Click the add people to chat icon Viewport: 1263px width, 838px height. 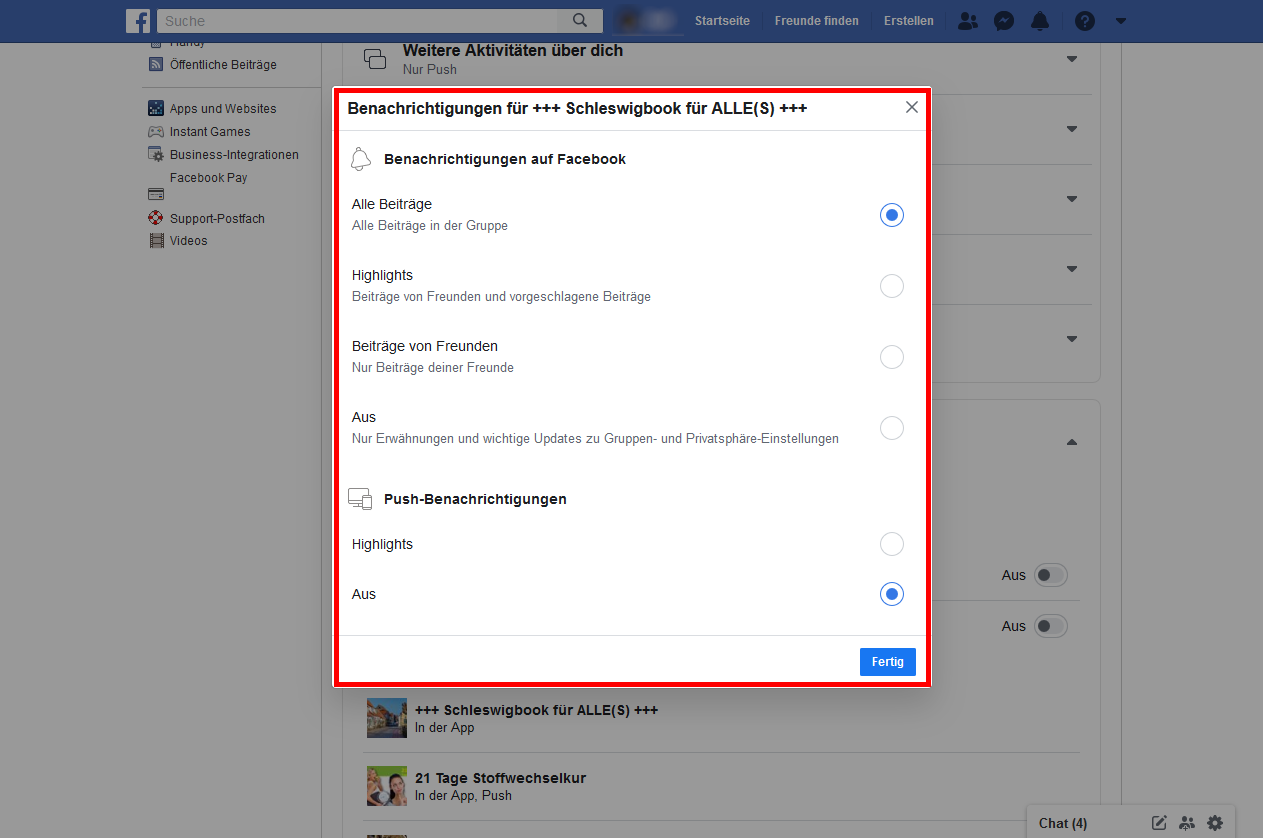[x=1187, y=822]
